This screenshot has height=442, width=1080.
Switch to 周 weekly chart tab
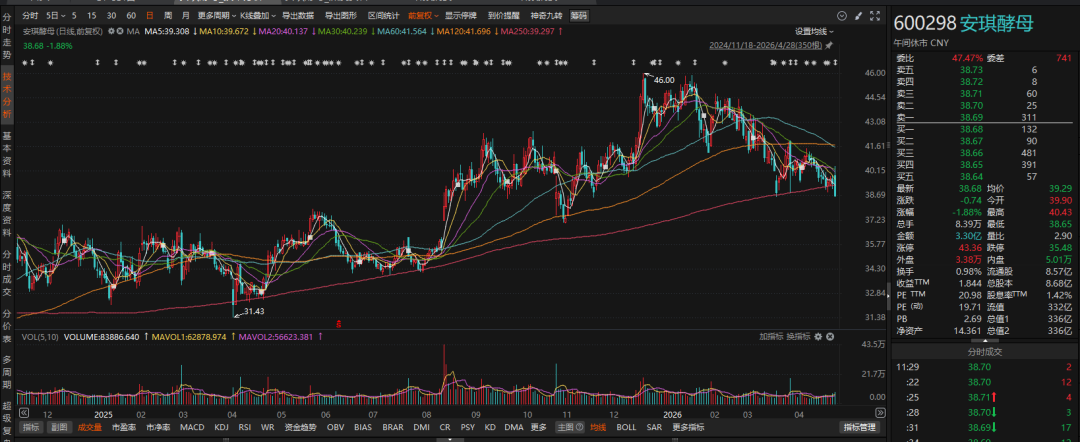(167, 17)
